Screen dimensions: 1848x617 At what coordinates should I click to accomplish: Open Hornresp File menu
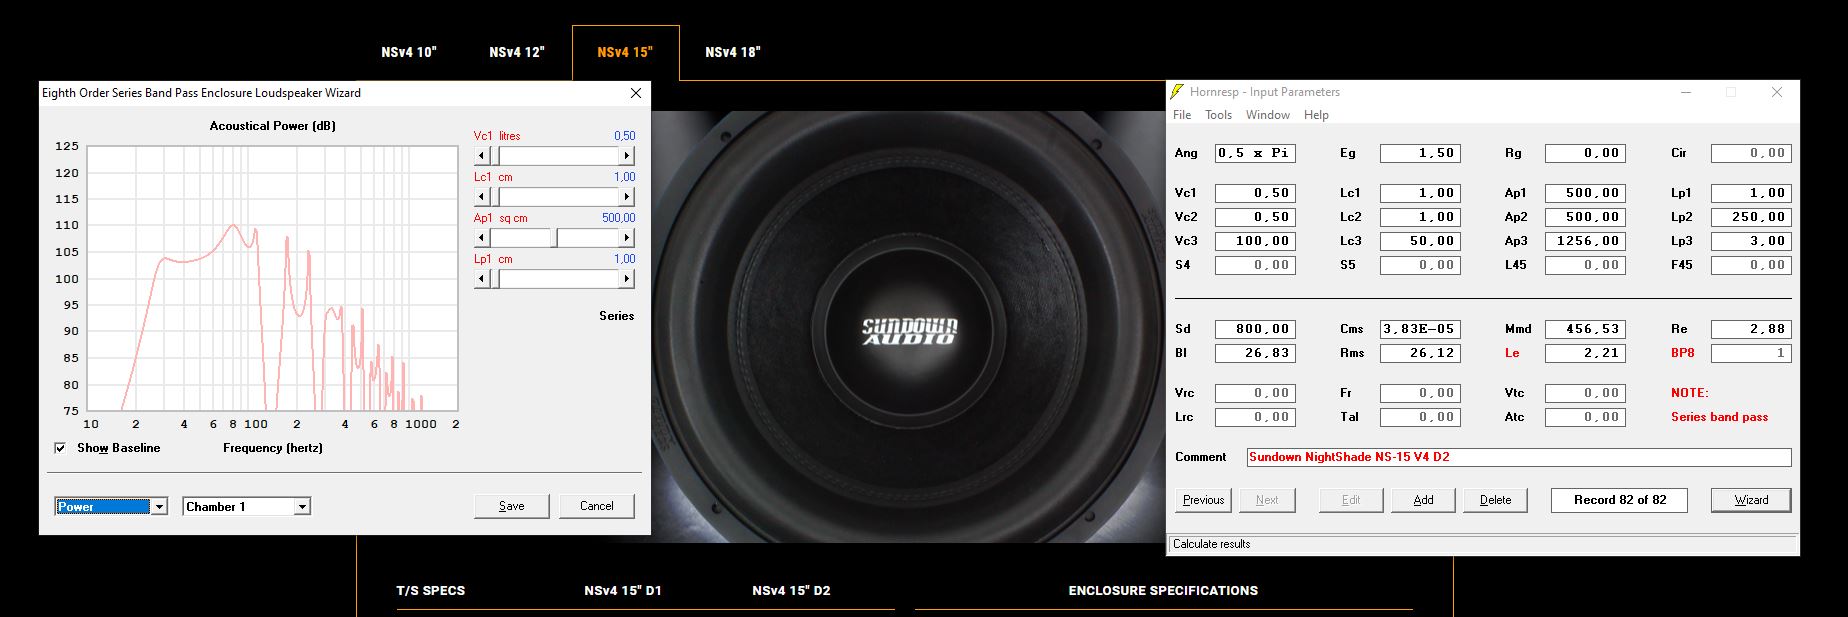tap(1182, 115)
